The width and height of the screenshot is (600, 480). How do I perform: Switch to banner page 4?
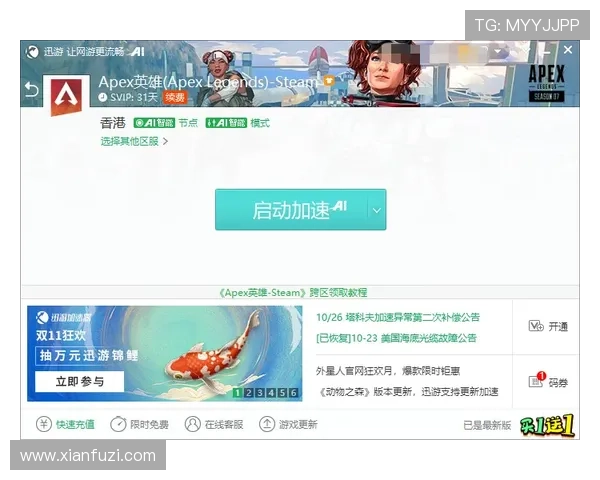coord(271,392)
